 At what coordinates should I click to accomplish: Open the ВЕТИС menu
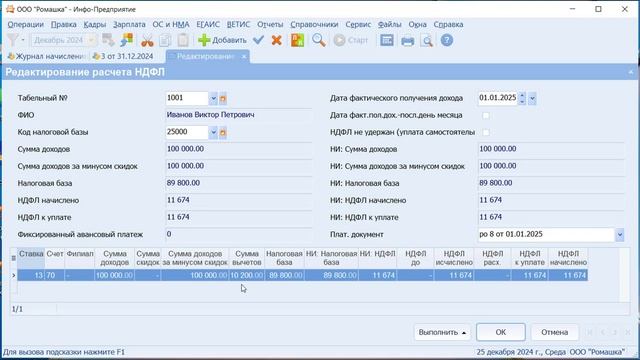[x=238, y=24]
